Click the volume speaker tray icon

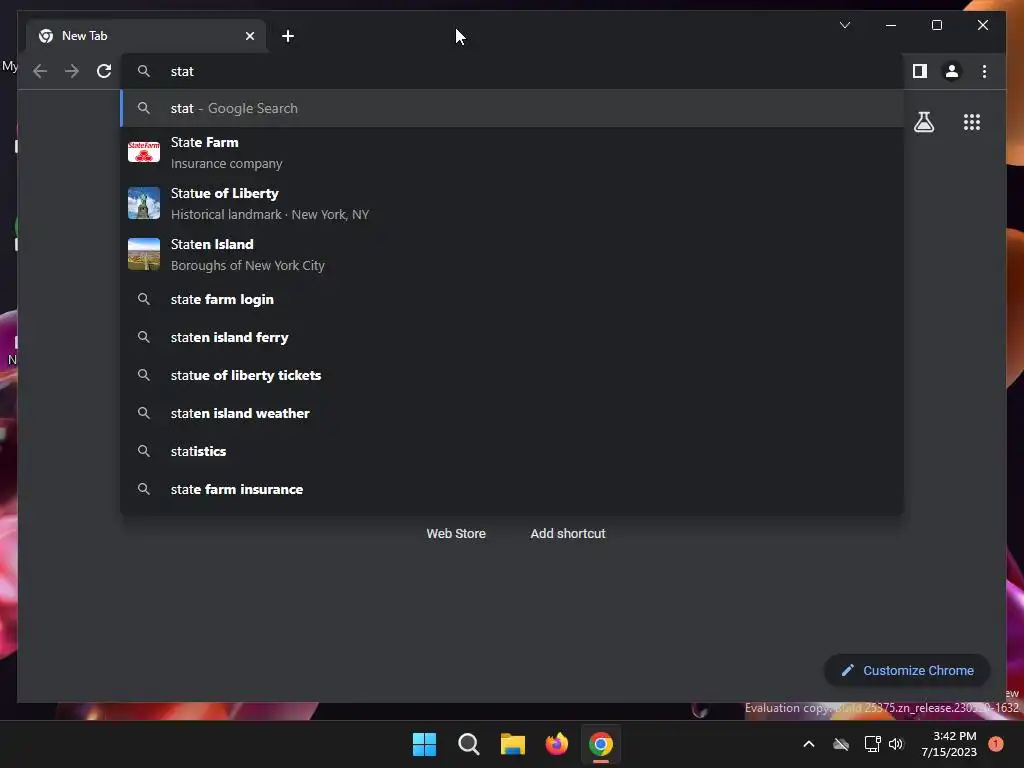pos(896,744)
